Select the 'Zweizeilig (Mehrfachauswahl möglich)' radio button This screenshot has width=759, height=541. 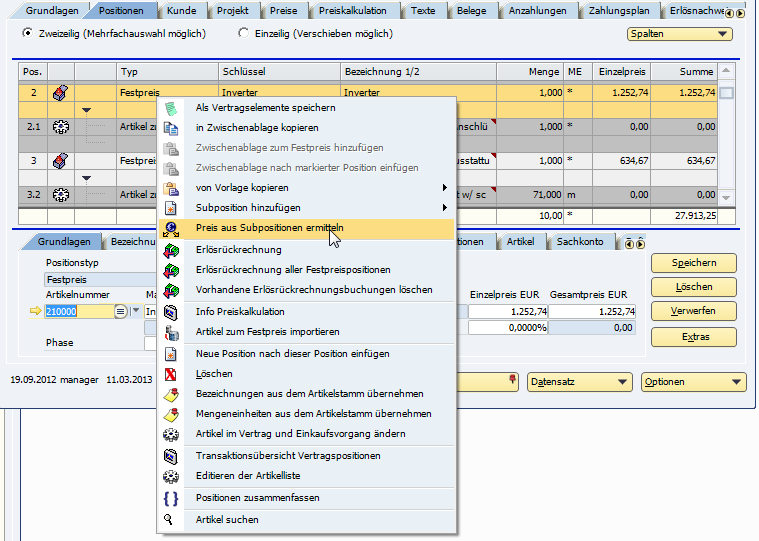point(28,33)
